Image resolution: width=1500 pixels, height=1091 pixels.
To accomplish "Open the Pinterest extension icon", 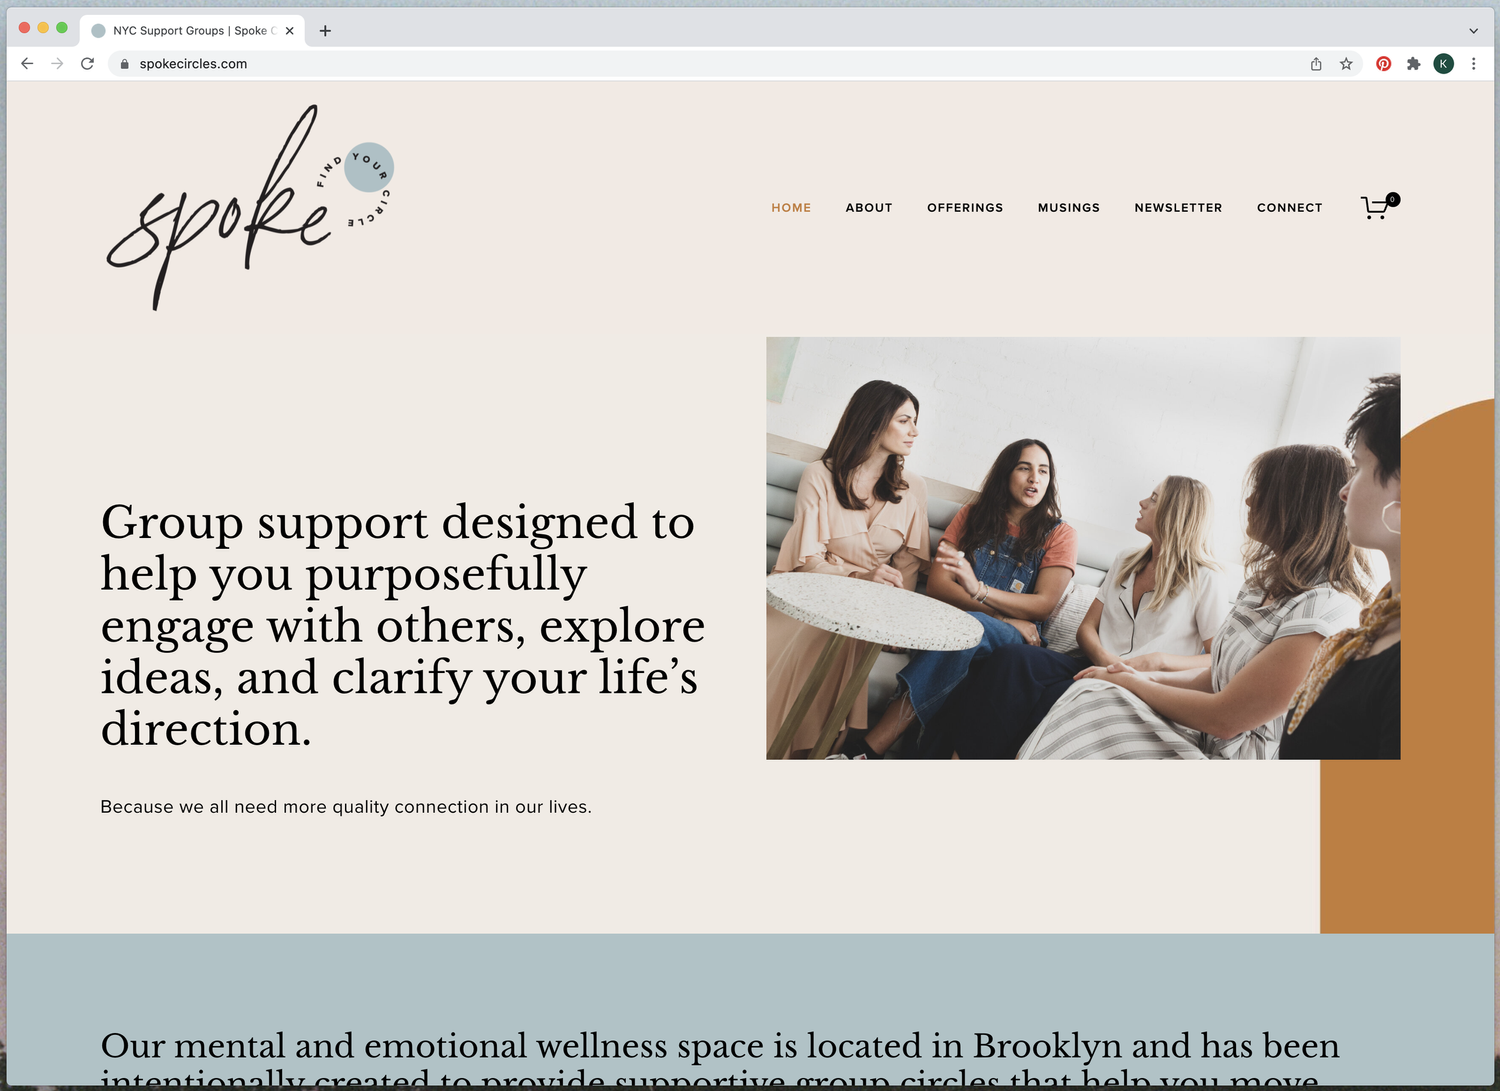I will [x=1383, y=63].
